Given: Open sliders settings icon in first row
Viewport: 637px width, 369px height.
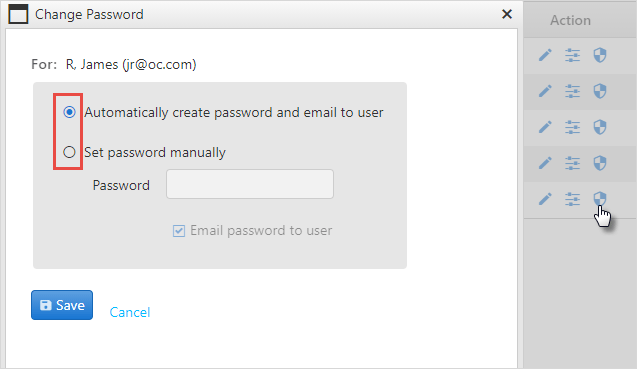Looking at the screenshot, I should pyautogui.click(x=572, y=55).
